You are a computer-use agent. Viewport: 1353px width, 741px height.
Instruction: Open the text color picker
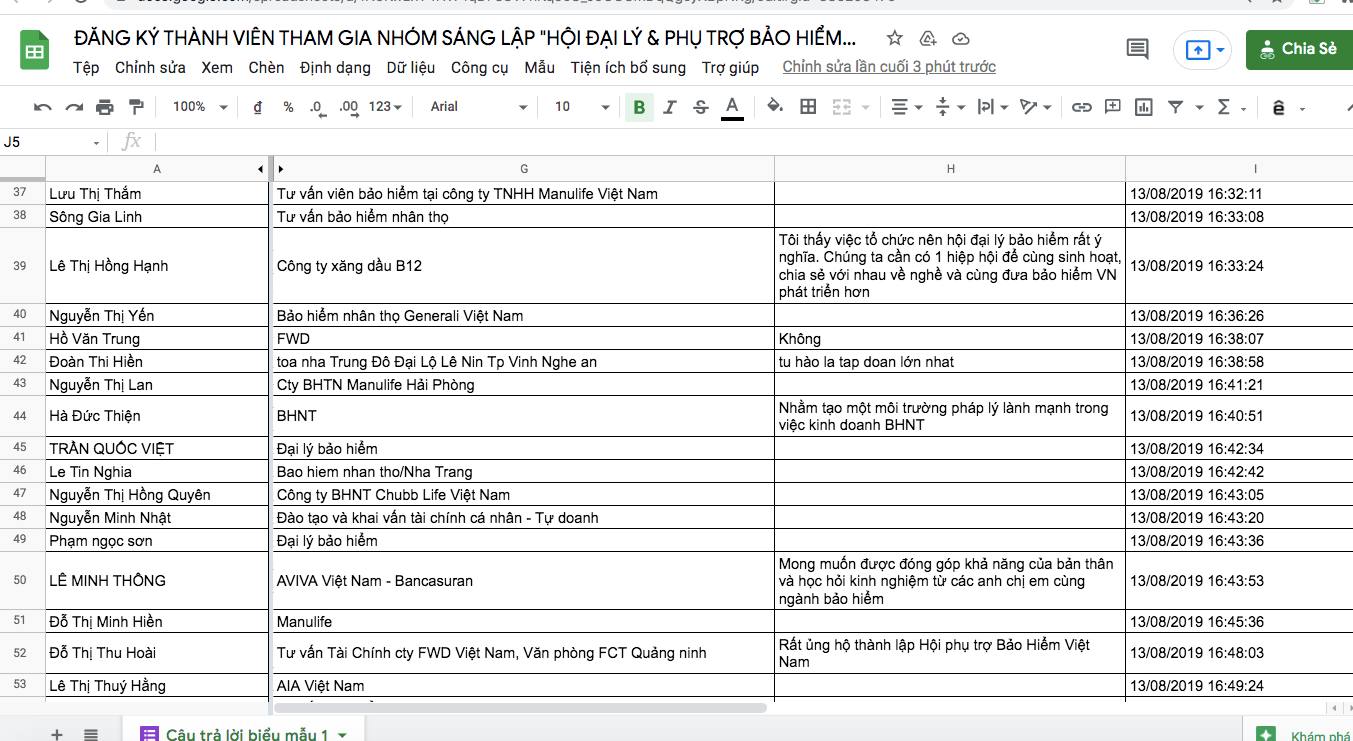click(732, 107)
